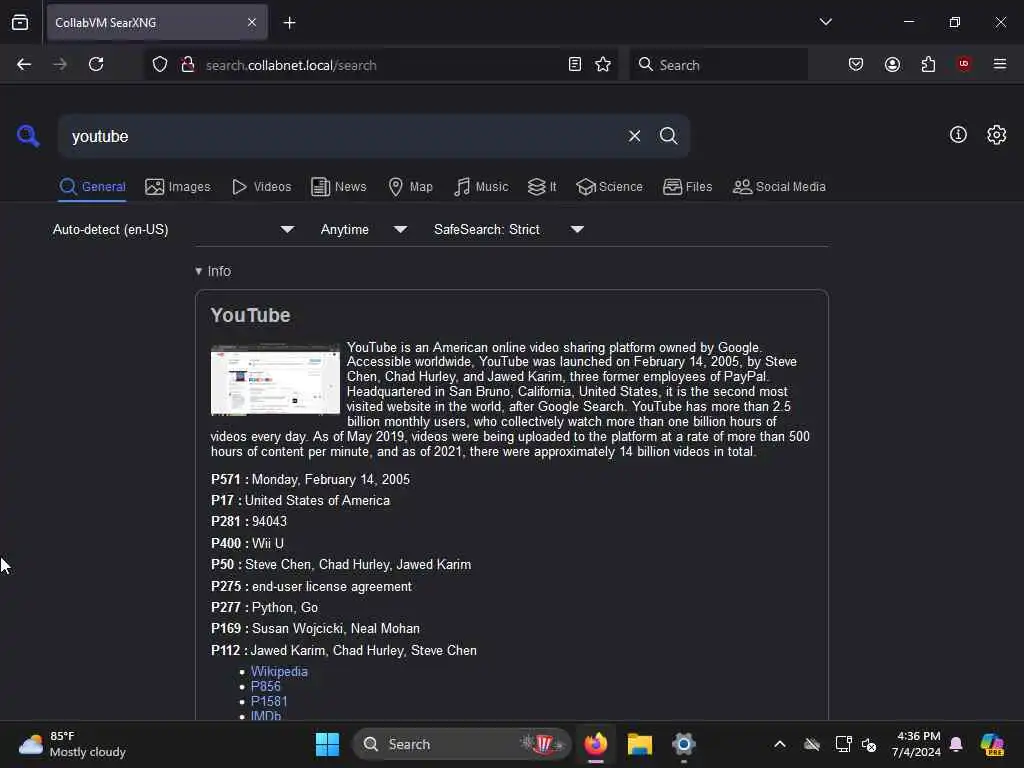Screen dimensions: 1024x768
Task: Click the P571 Monday, February 14, 2005 row
Action: pyautogui.click(x=310, y=479)
